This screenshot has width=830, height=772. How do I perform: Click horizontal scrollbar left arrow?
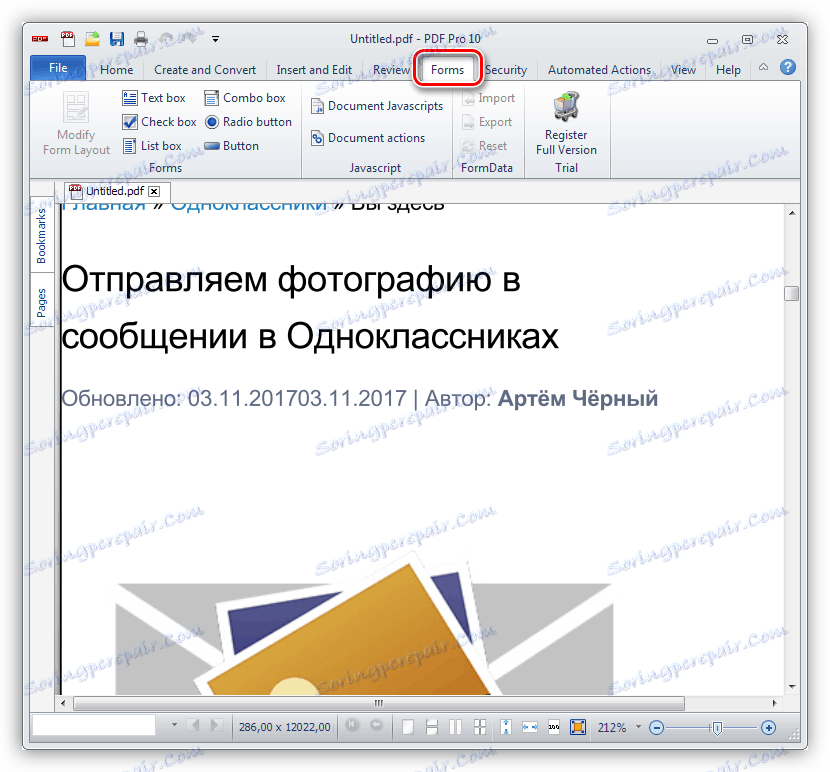coord(63,703)
